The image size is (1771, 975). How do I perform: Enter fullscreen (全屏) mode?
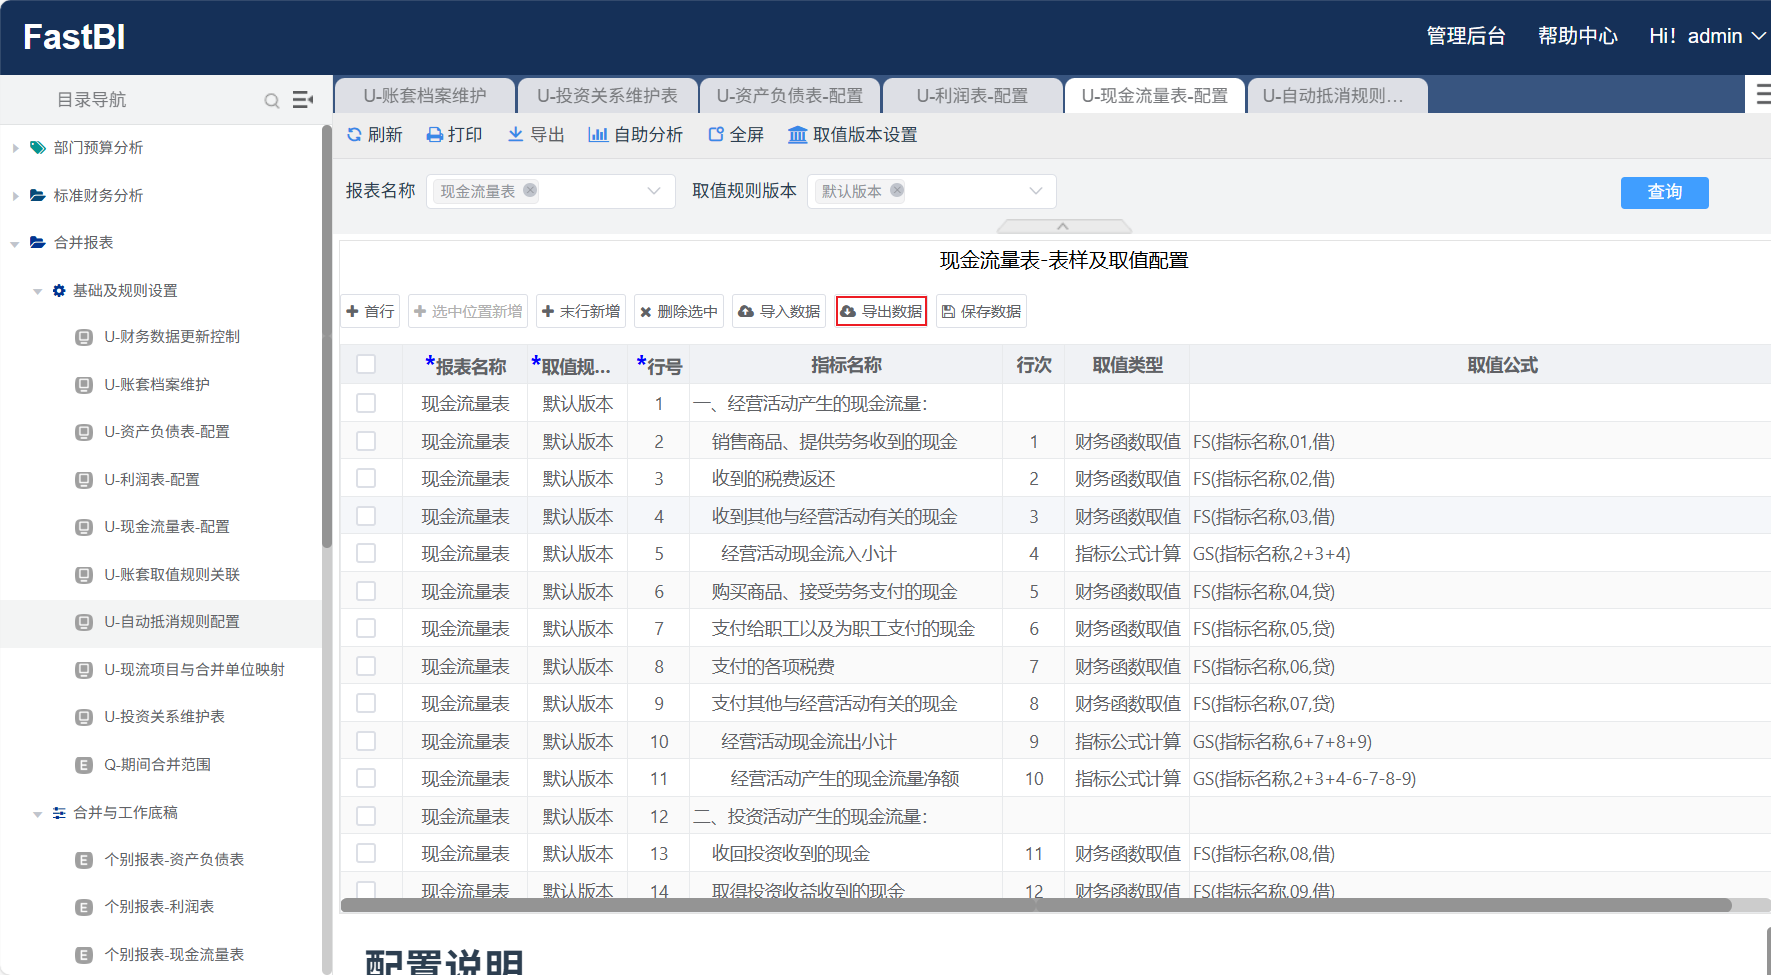[716, 135]
